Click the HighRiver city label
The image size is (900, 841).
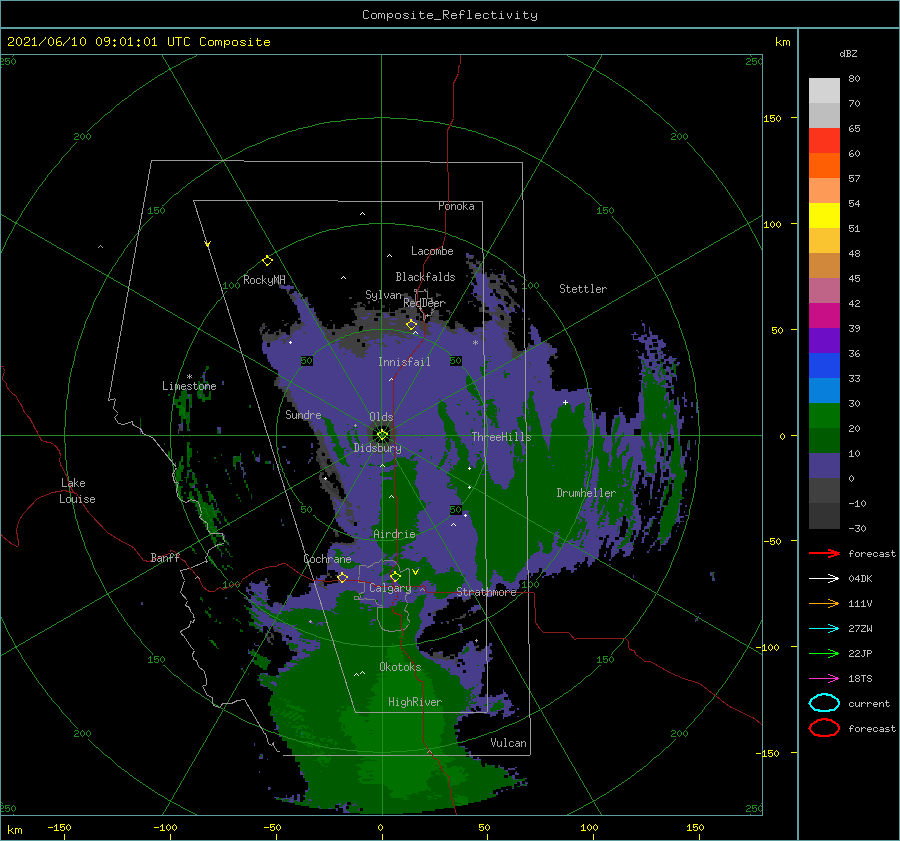[415, 702]
